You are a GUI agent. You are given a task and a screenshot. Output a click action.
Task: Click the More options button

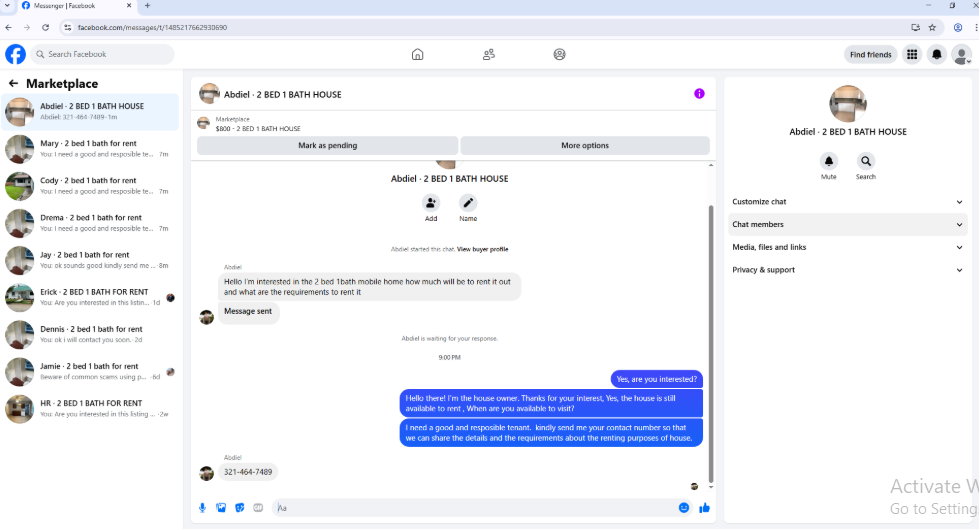pyautogui.click(x=585, y=146)
